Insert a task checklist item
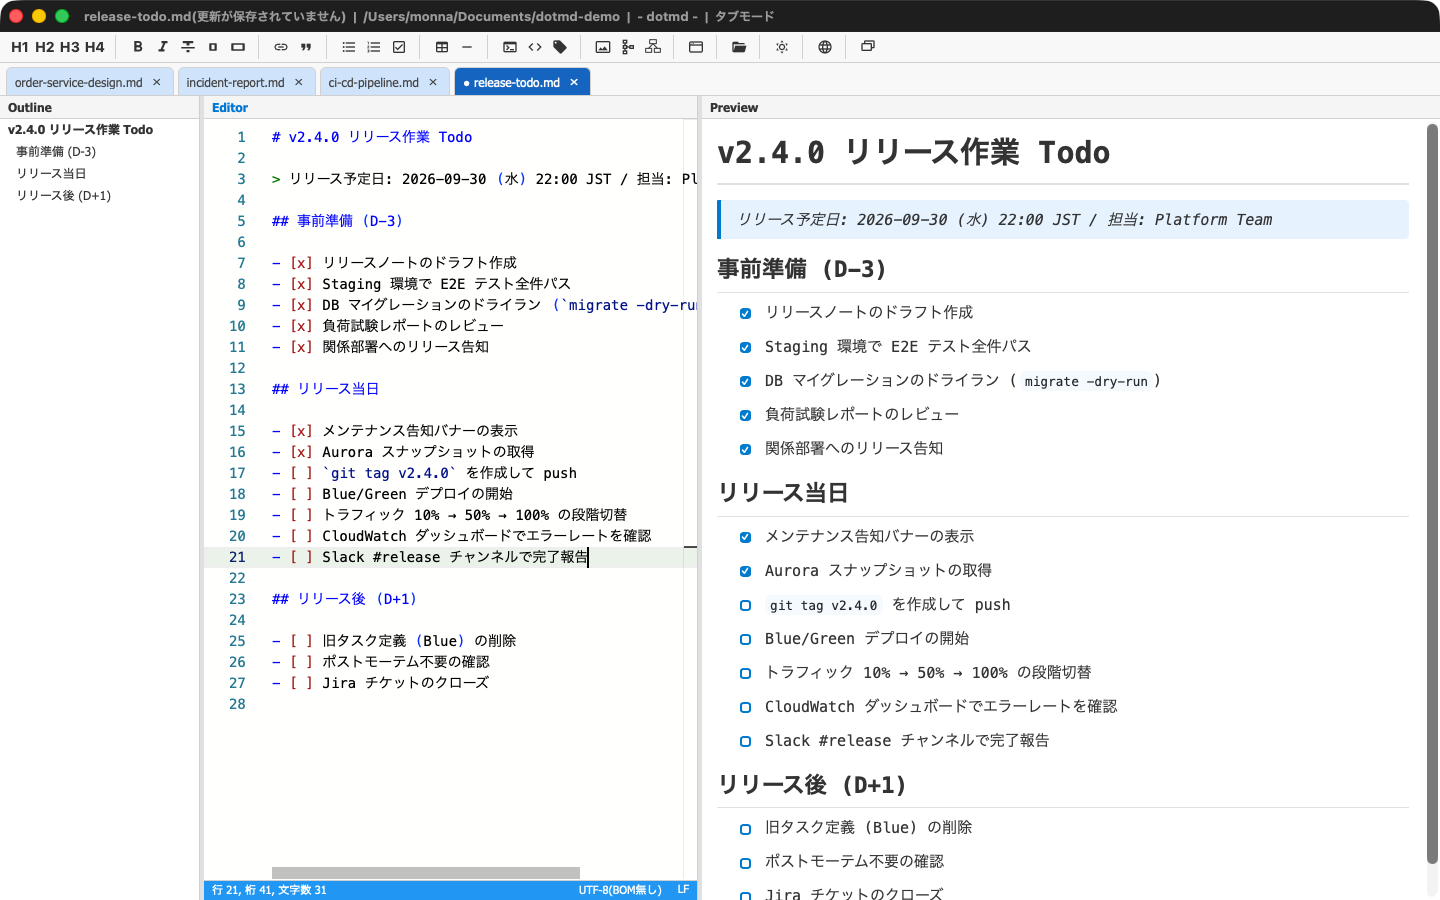 pyautogui.click(x=399, y=47)
